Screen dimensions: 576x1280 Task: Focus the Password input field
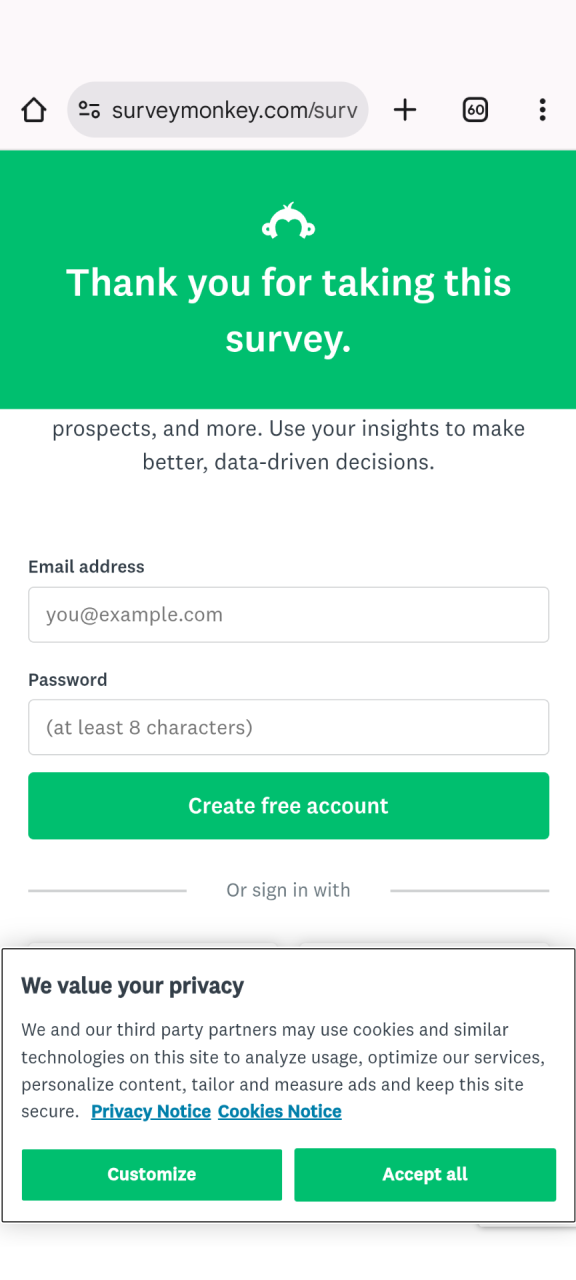[288, 727]
